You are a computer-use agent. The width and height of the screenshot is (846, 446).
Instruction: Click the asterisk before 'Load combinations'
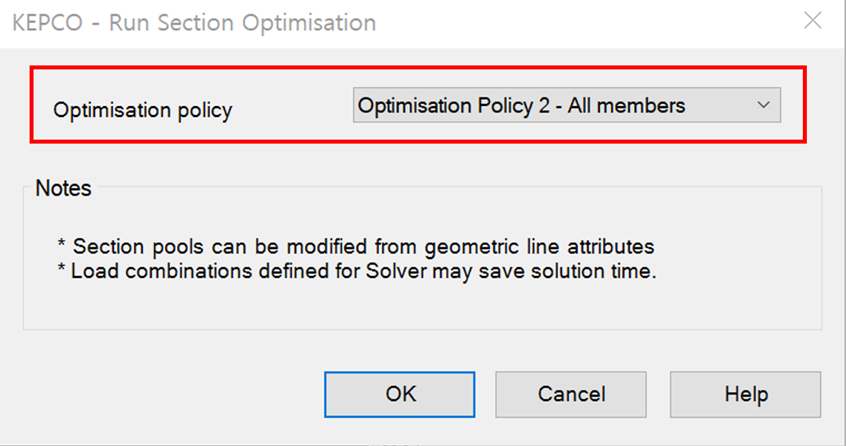click(61, 271)
